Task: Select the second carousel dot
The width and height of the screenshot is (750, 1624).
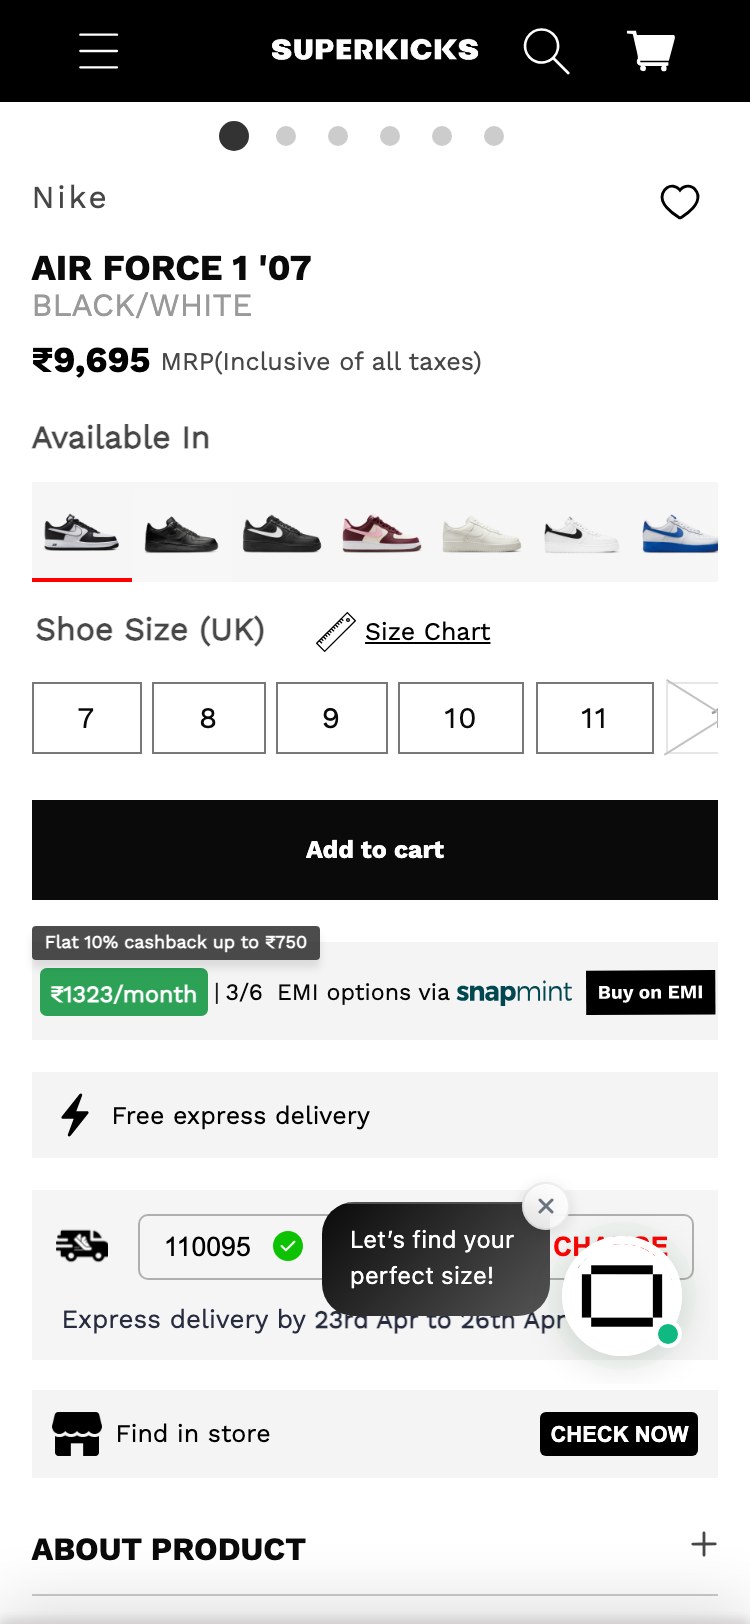Action: click(x=286, y=136)
